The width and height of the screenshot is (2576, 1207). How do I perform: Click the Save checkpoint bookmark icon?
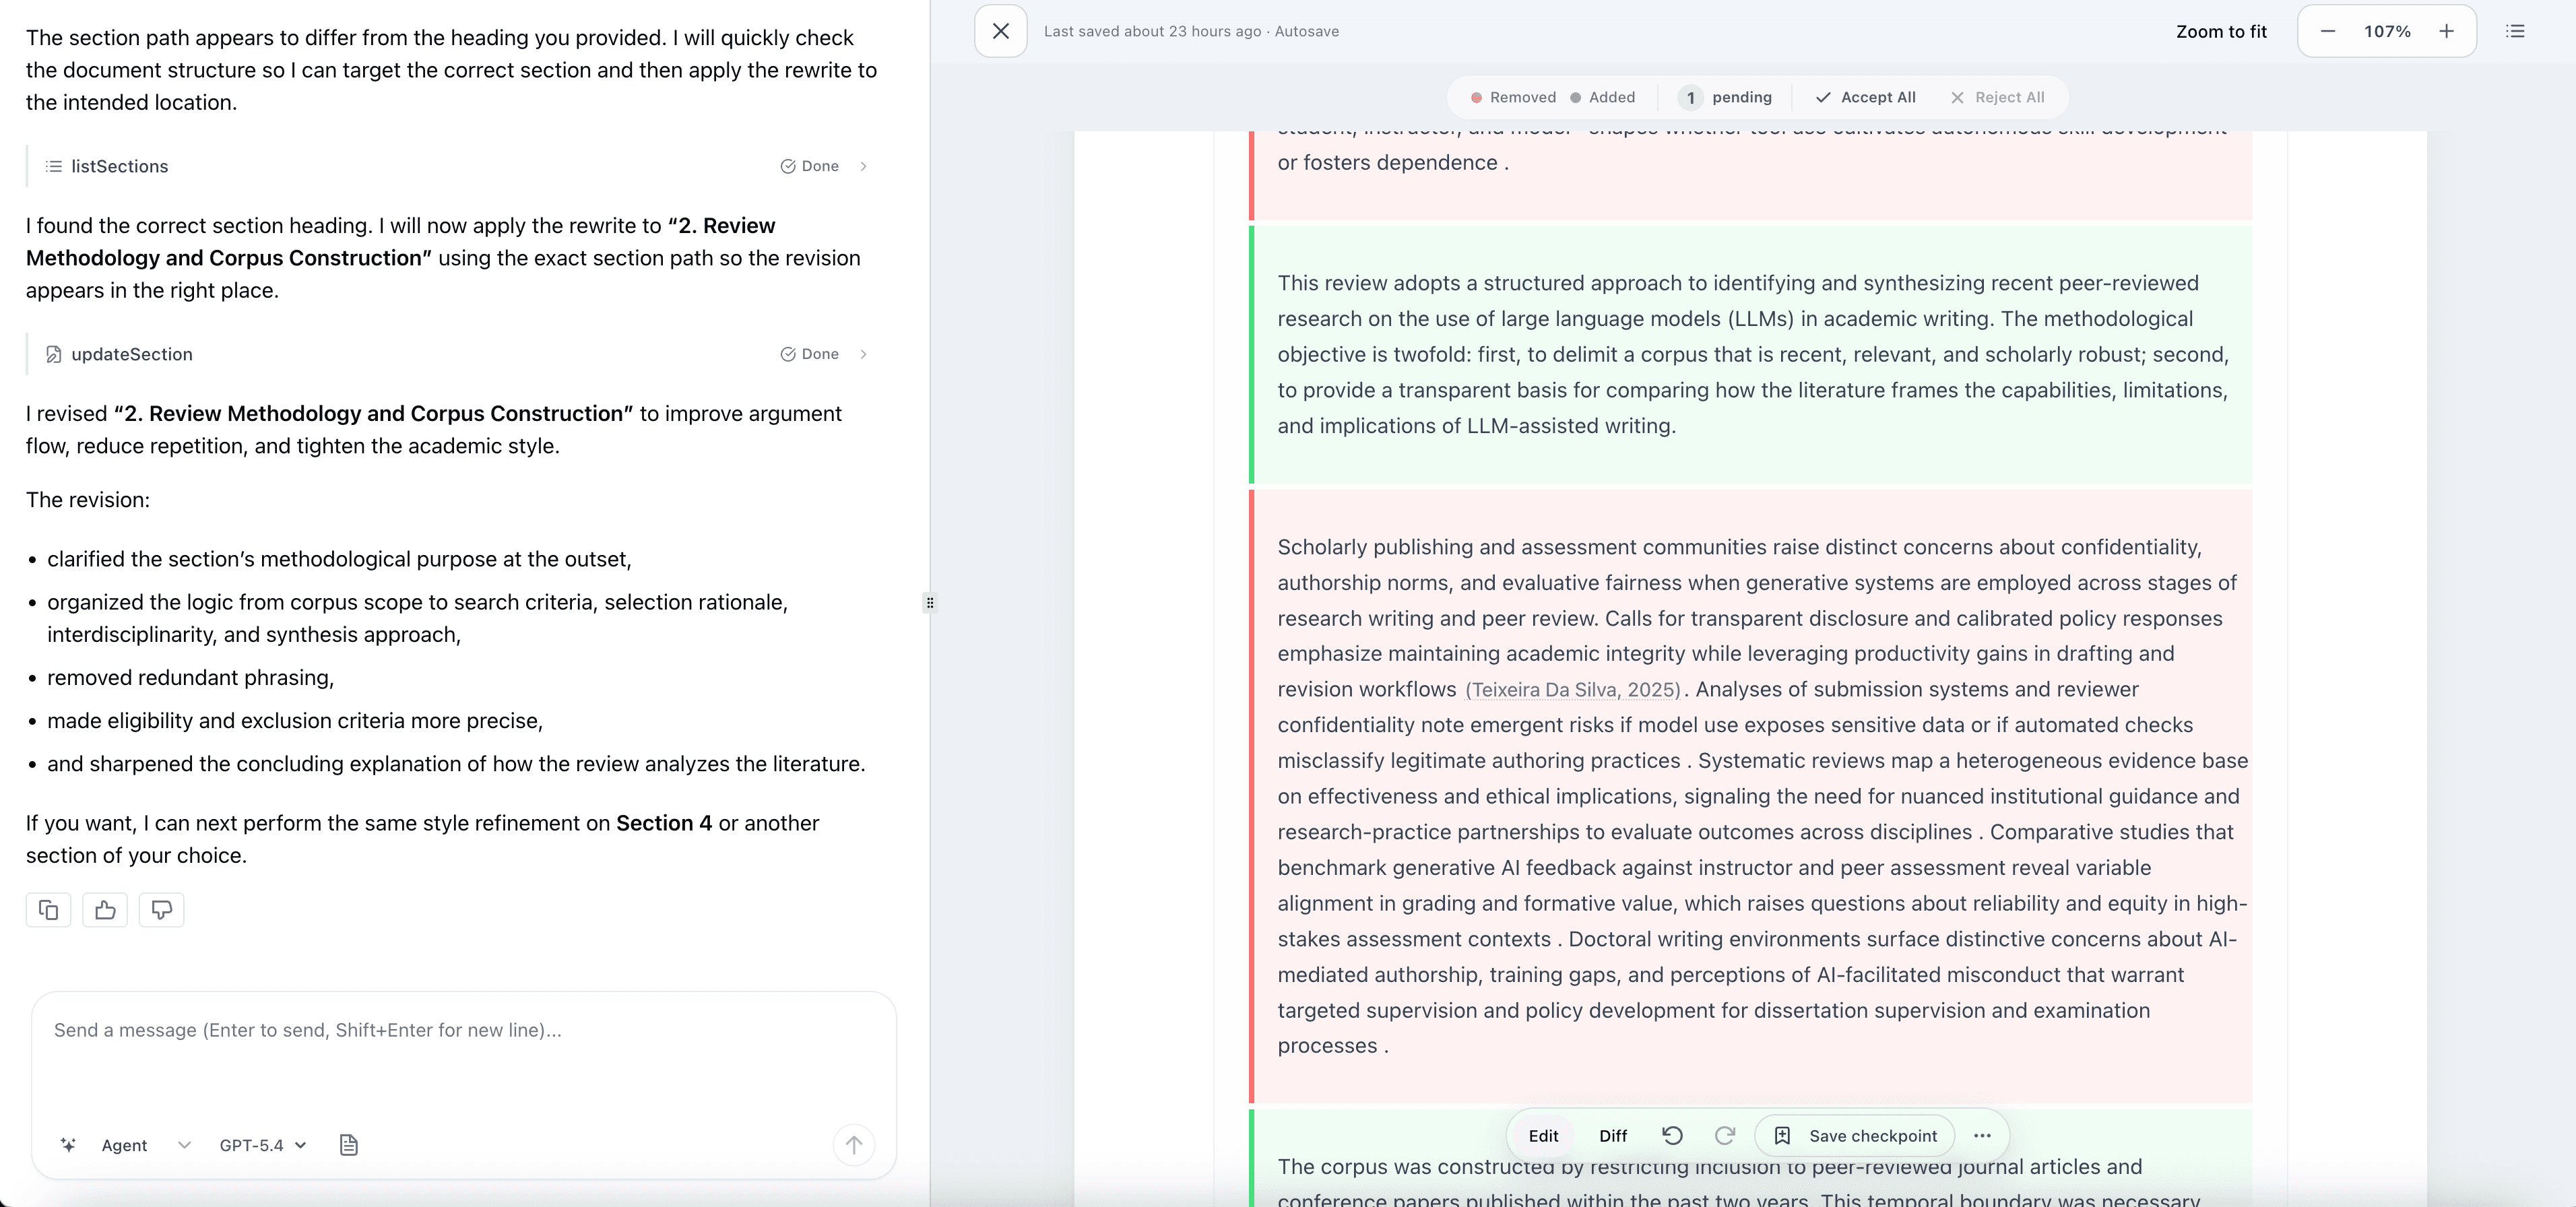[x=1782, y=1136]
